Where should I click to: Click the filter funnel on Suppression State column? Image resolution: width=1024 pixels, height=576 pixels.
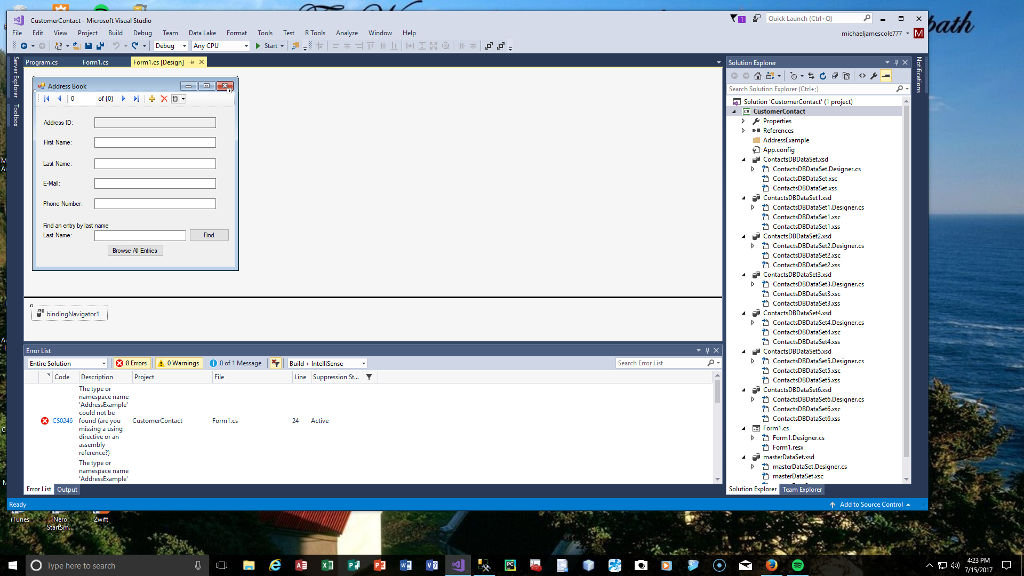point(369,377)
